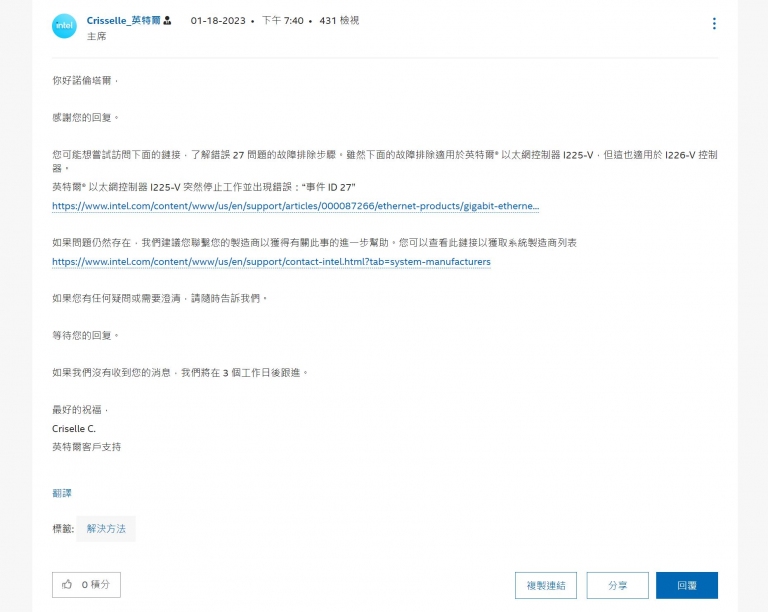Click the signature text Criselle C.
This screenshot has height=612, width=768.
tap(74, 429)
